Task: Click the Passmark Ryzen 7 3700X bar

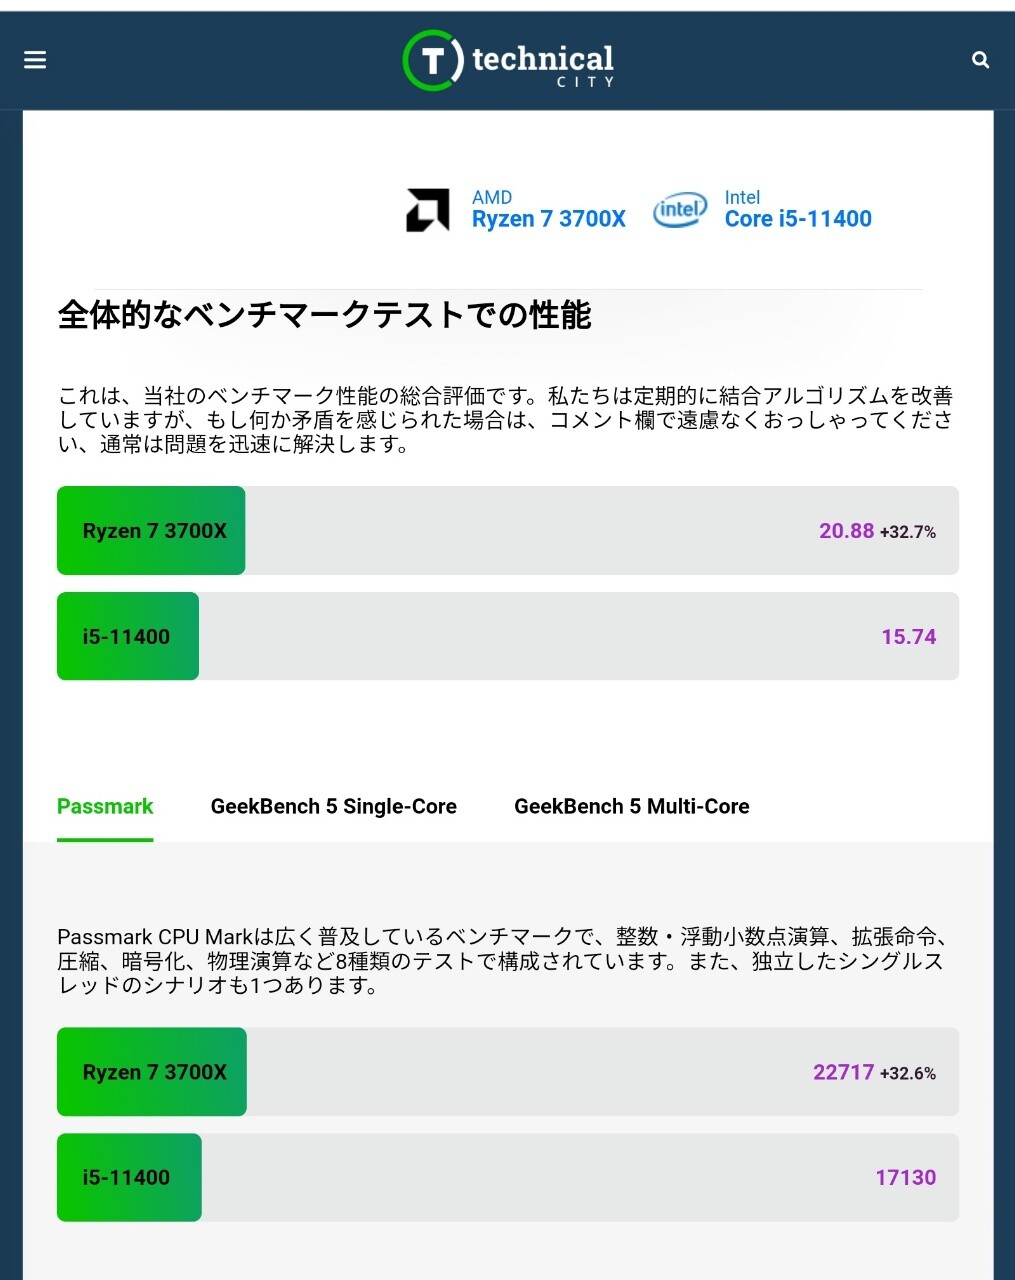Action: pyautogui.click(x=152, y=1072)
